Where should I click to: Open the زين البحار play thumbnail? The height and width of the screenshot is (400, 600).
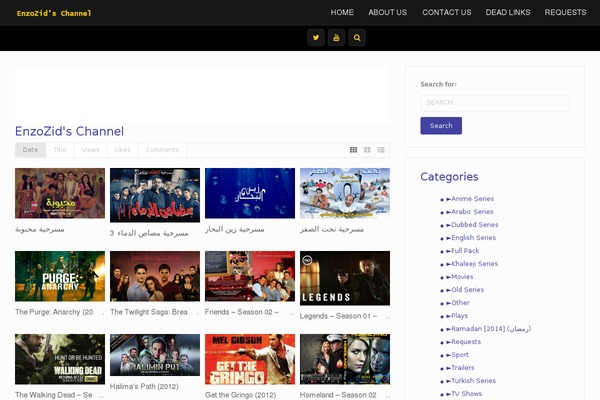(250, 193)
